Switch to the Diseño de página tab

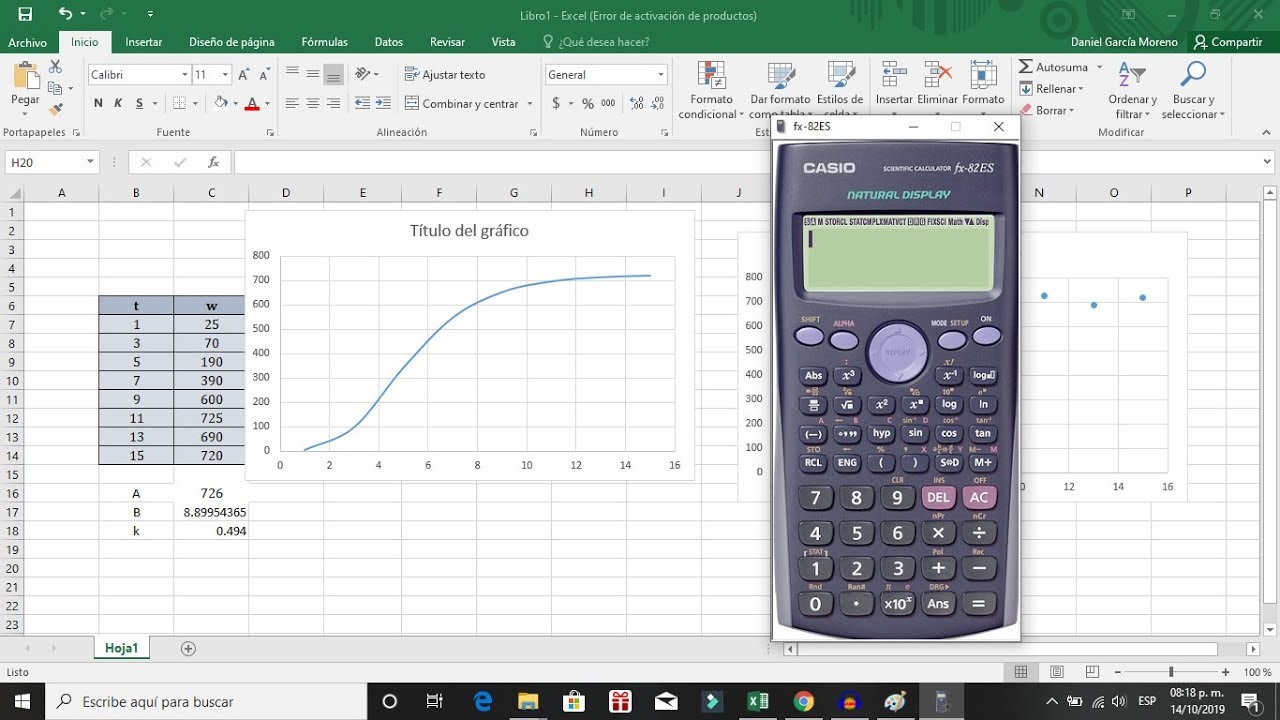click(232, 42)
